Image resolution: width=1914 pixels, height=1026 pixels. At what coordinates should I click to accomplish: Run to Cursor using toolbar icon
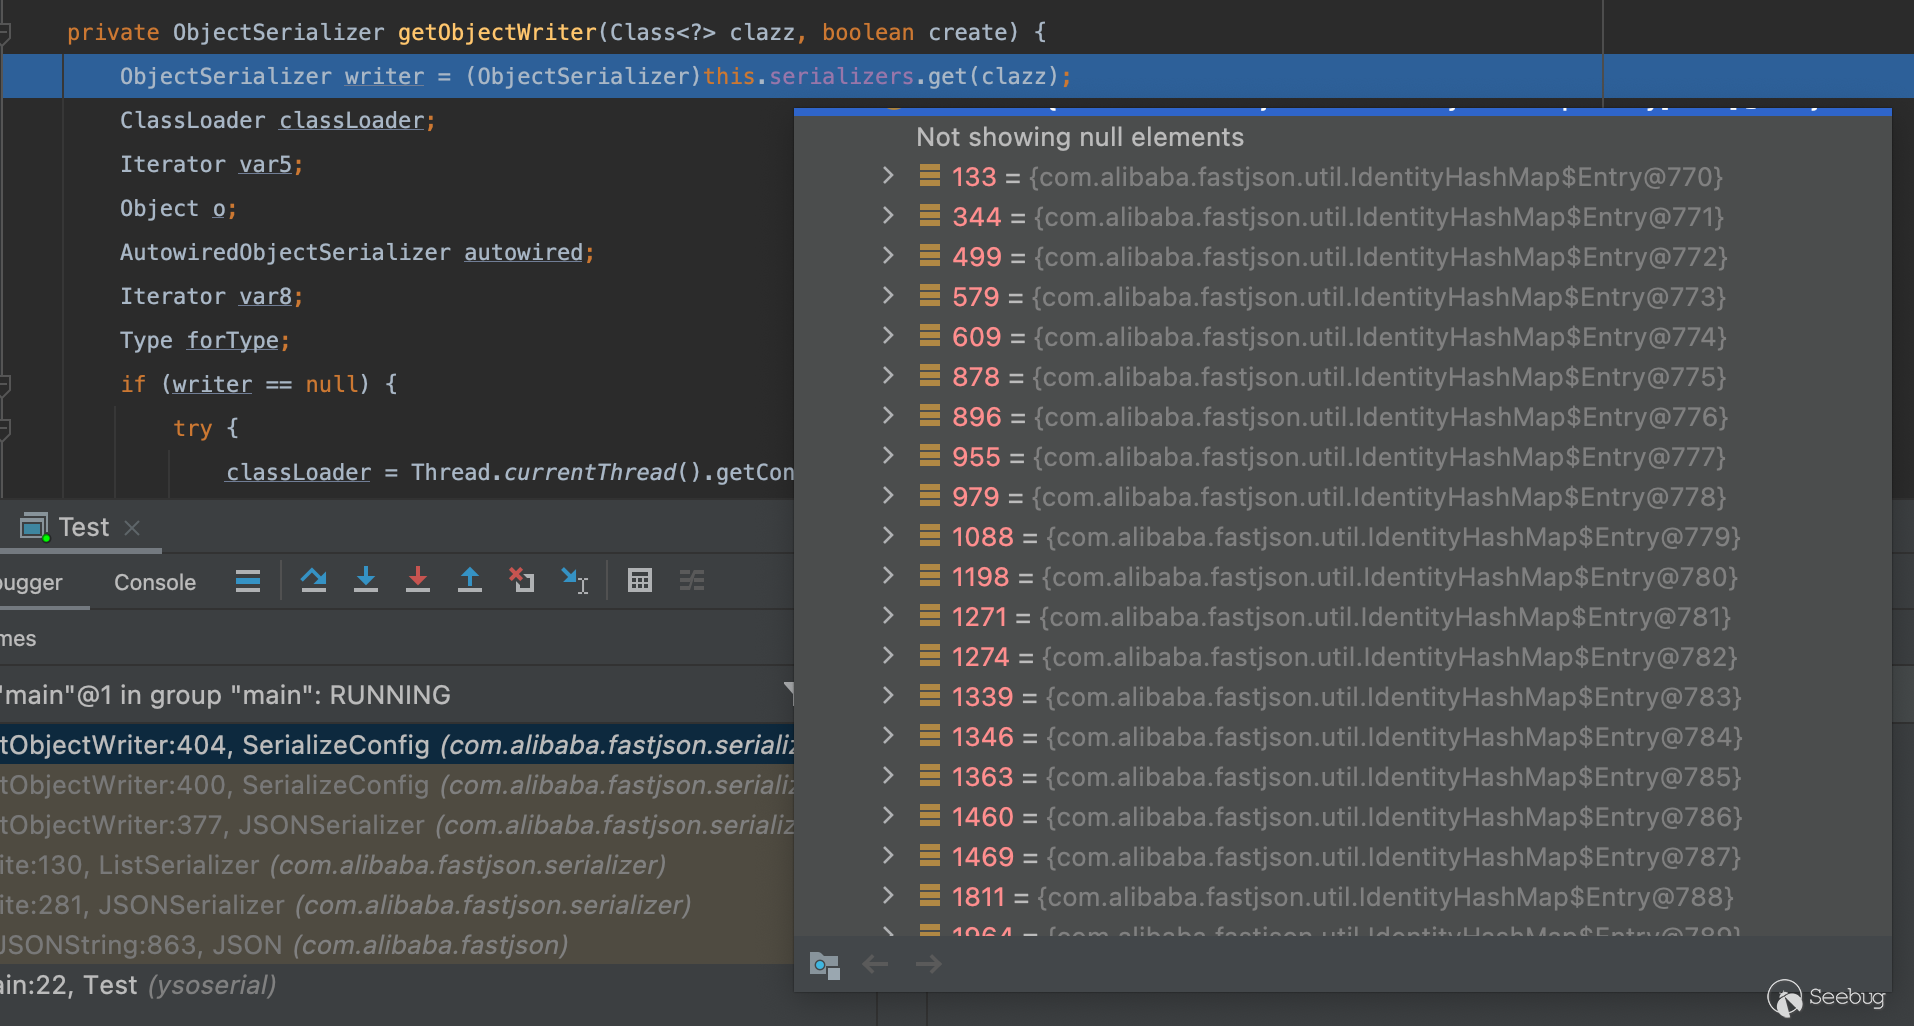pyautogui.click(x=574, y=580)
